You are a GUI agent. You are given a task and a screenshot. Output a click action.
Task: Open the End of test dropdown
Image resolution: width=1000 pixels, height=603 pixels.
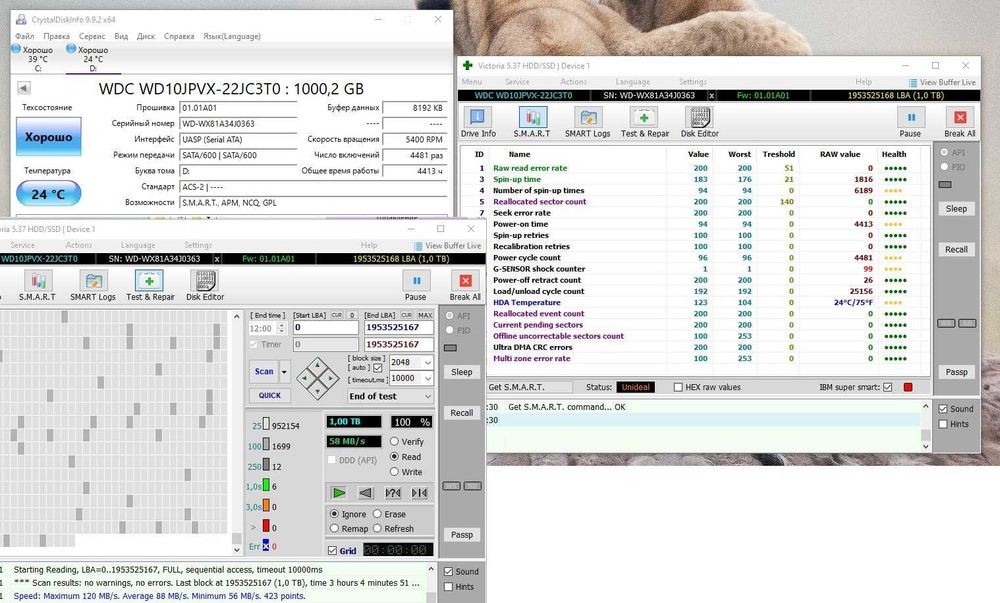click(391, 396)
